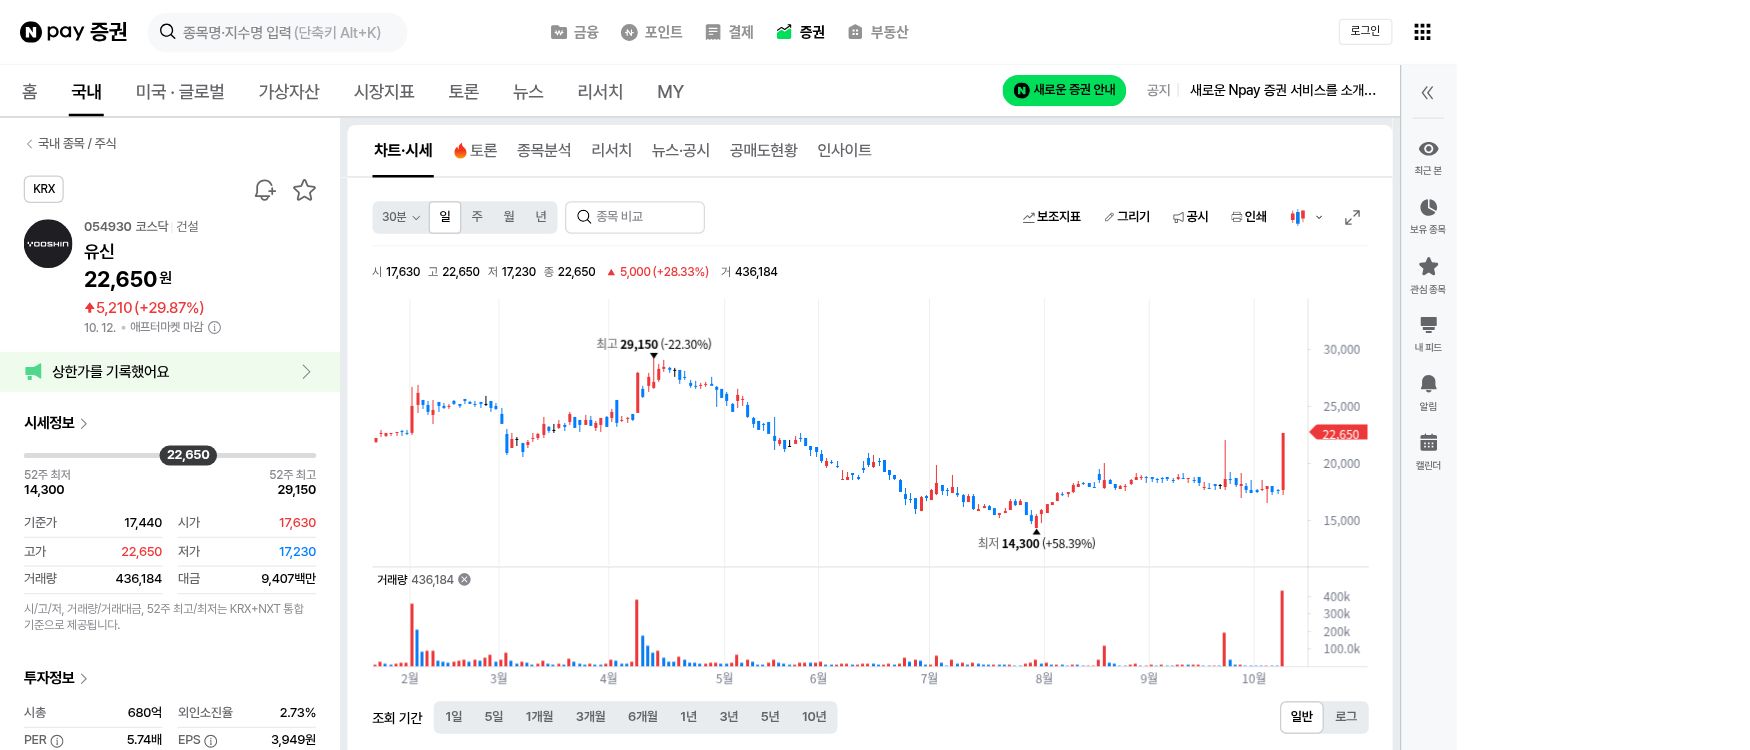
Task: Click 새로운 증권 안내 green button
Action: 1064,90
